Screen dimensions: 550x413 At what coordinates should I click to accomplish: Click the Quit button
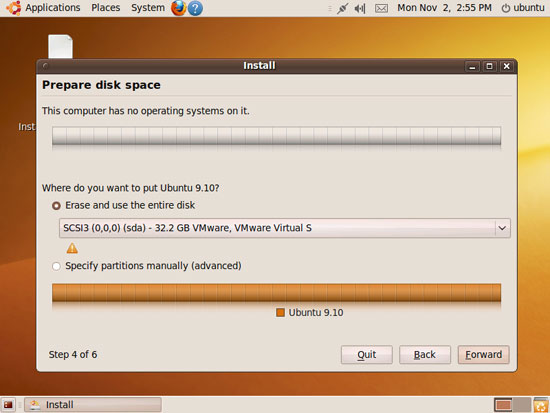(x=367, y=354)
